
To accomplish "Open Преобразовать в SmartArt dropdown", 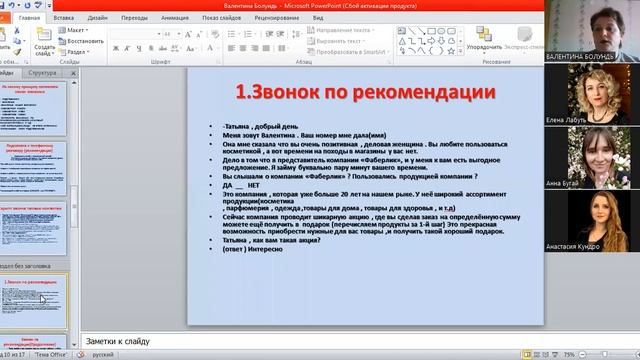I will pos(348,52).
